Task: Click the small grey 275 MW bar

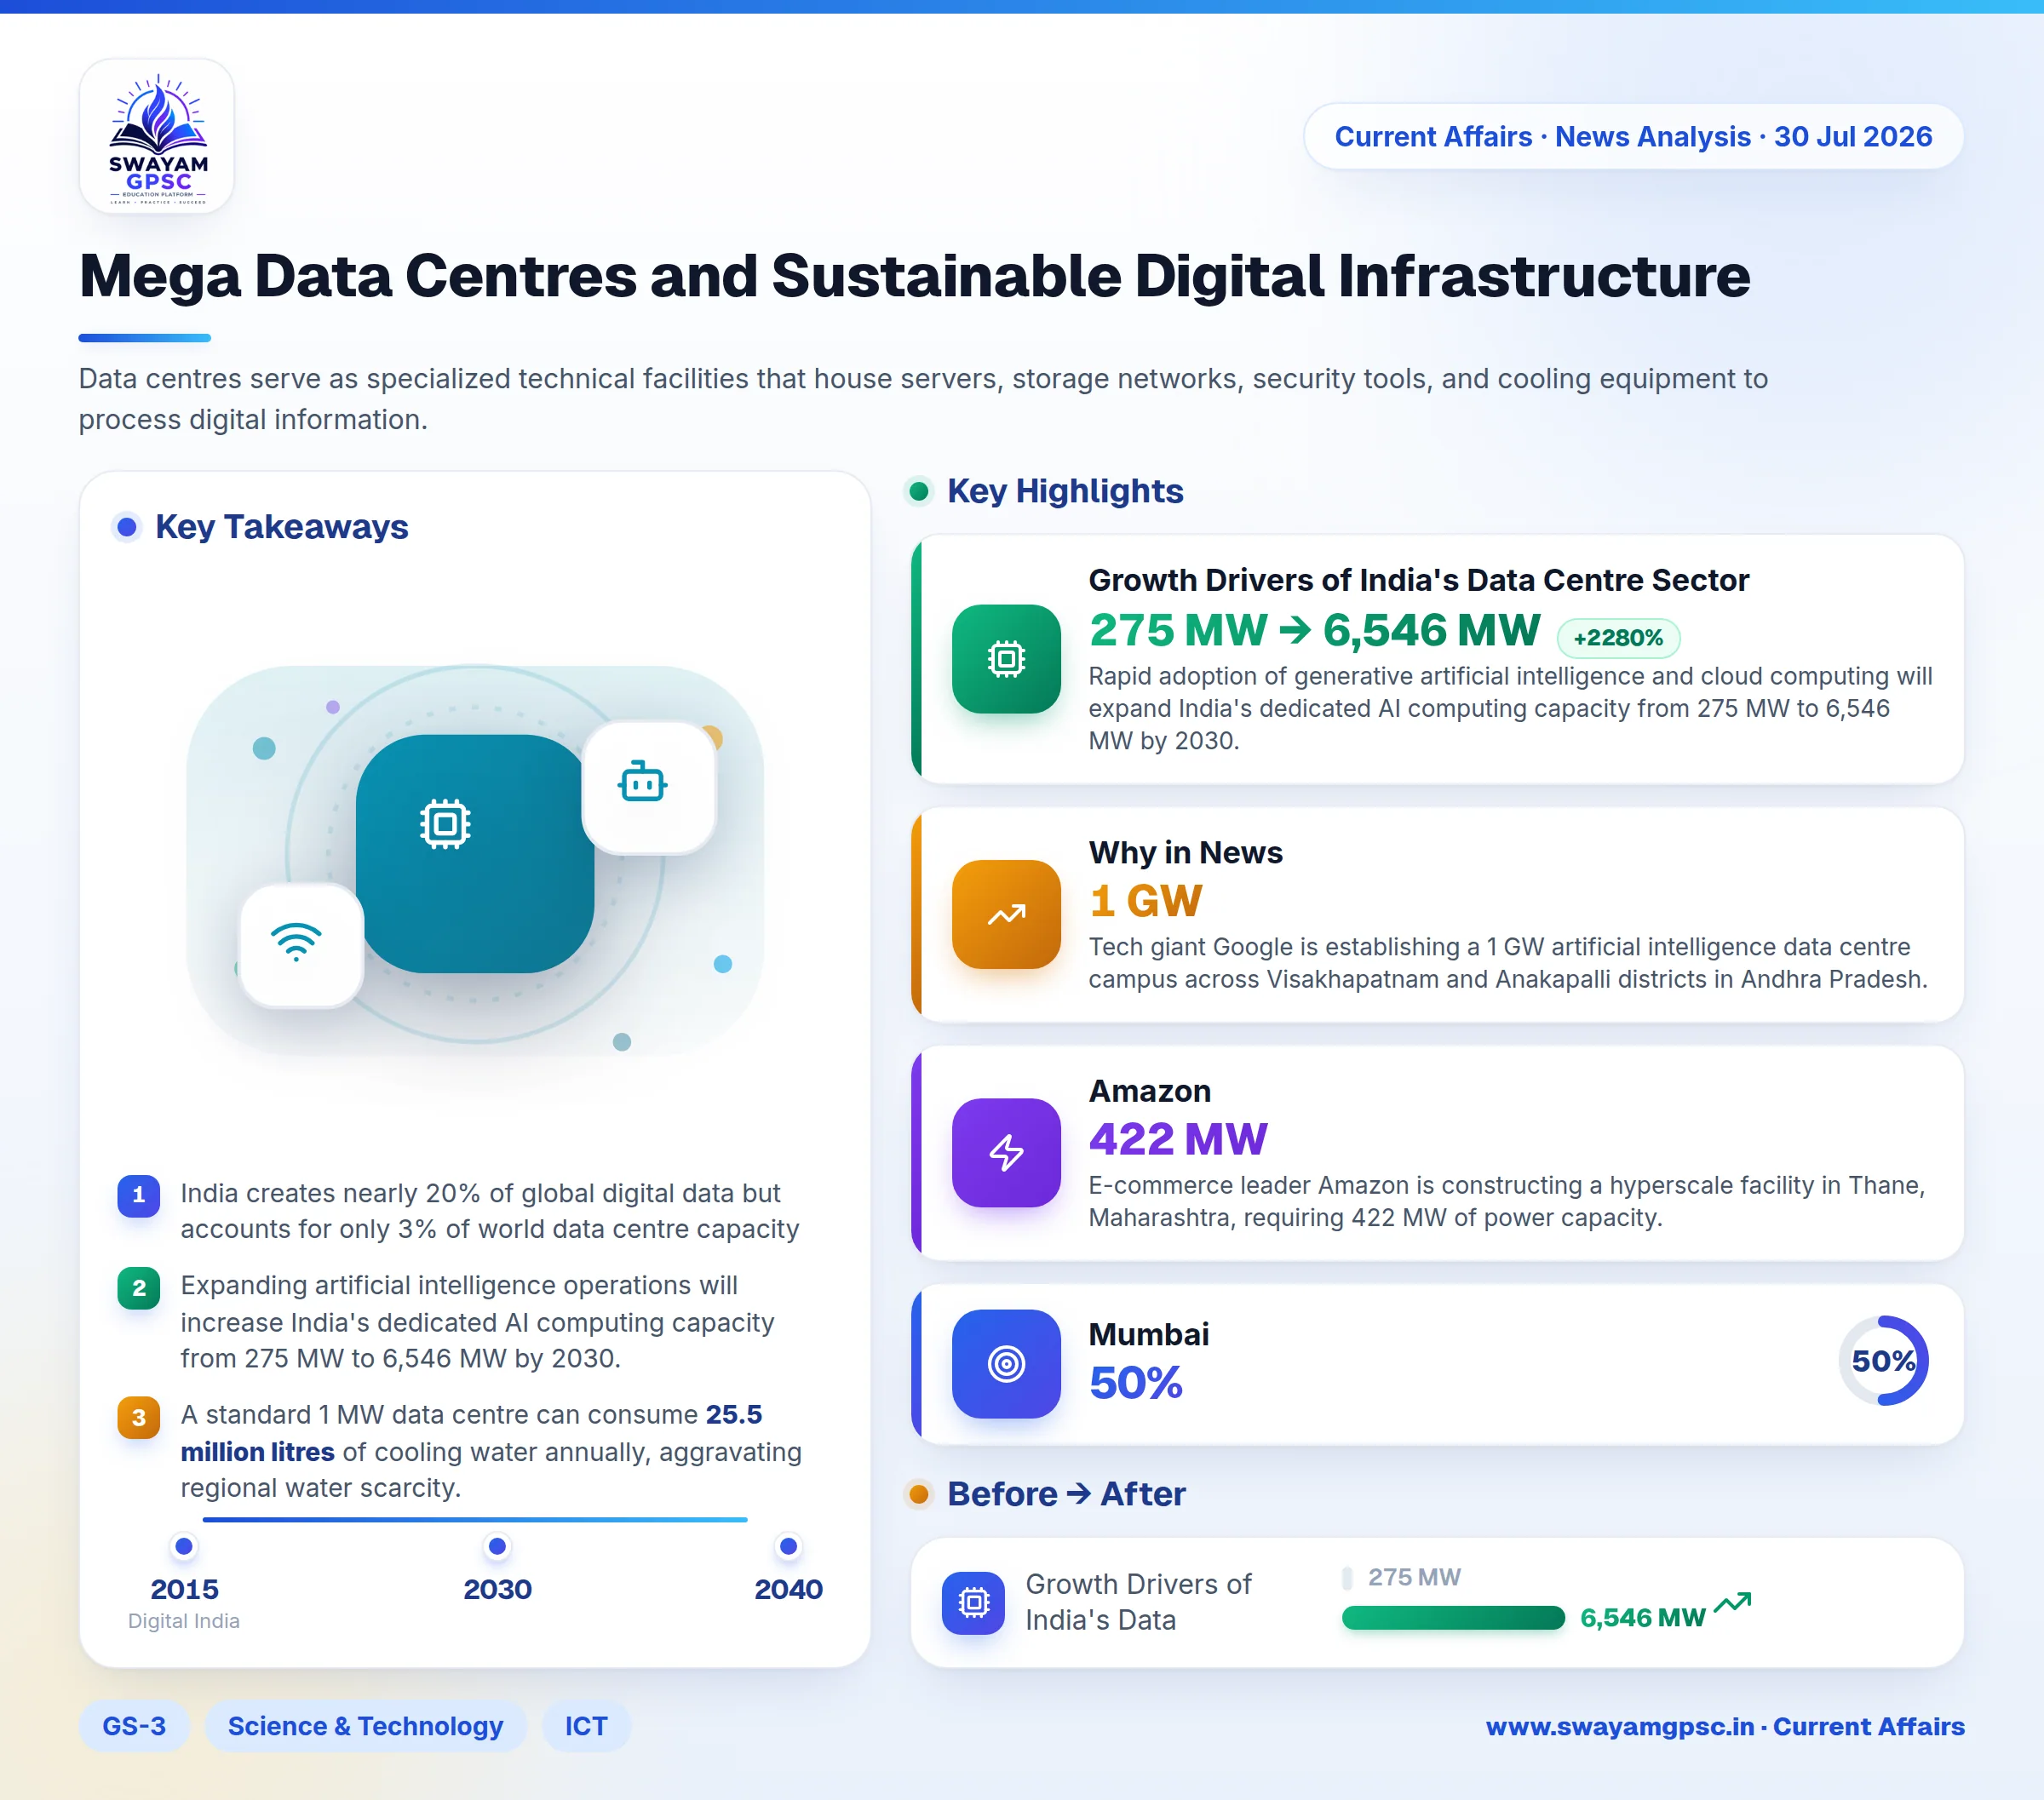Action: pyautogui.click(x=1347, y=1578)
